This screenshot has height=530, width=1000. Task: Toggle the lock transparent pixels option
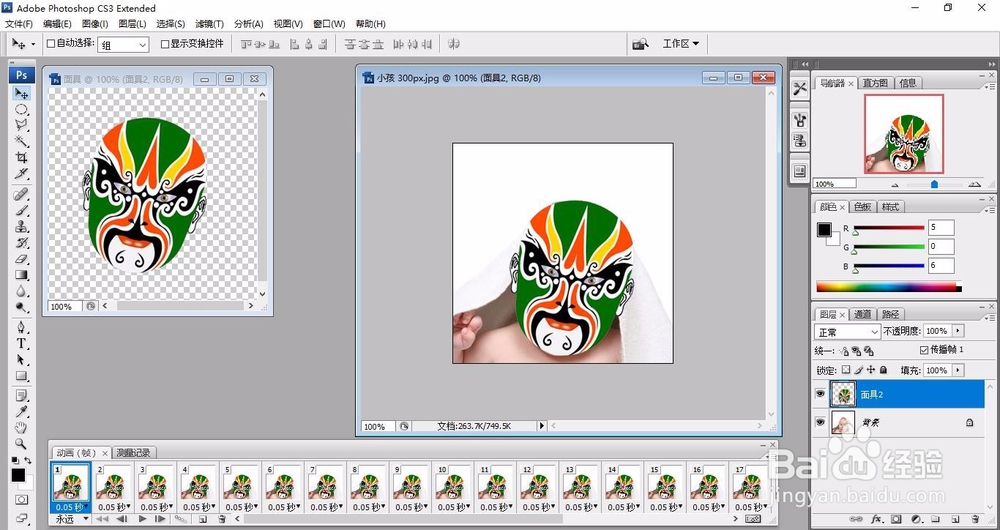pyautogui.click(x=846, y=370)
